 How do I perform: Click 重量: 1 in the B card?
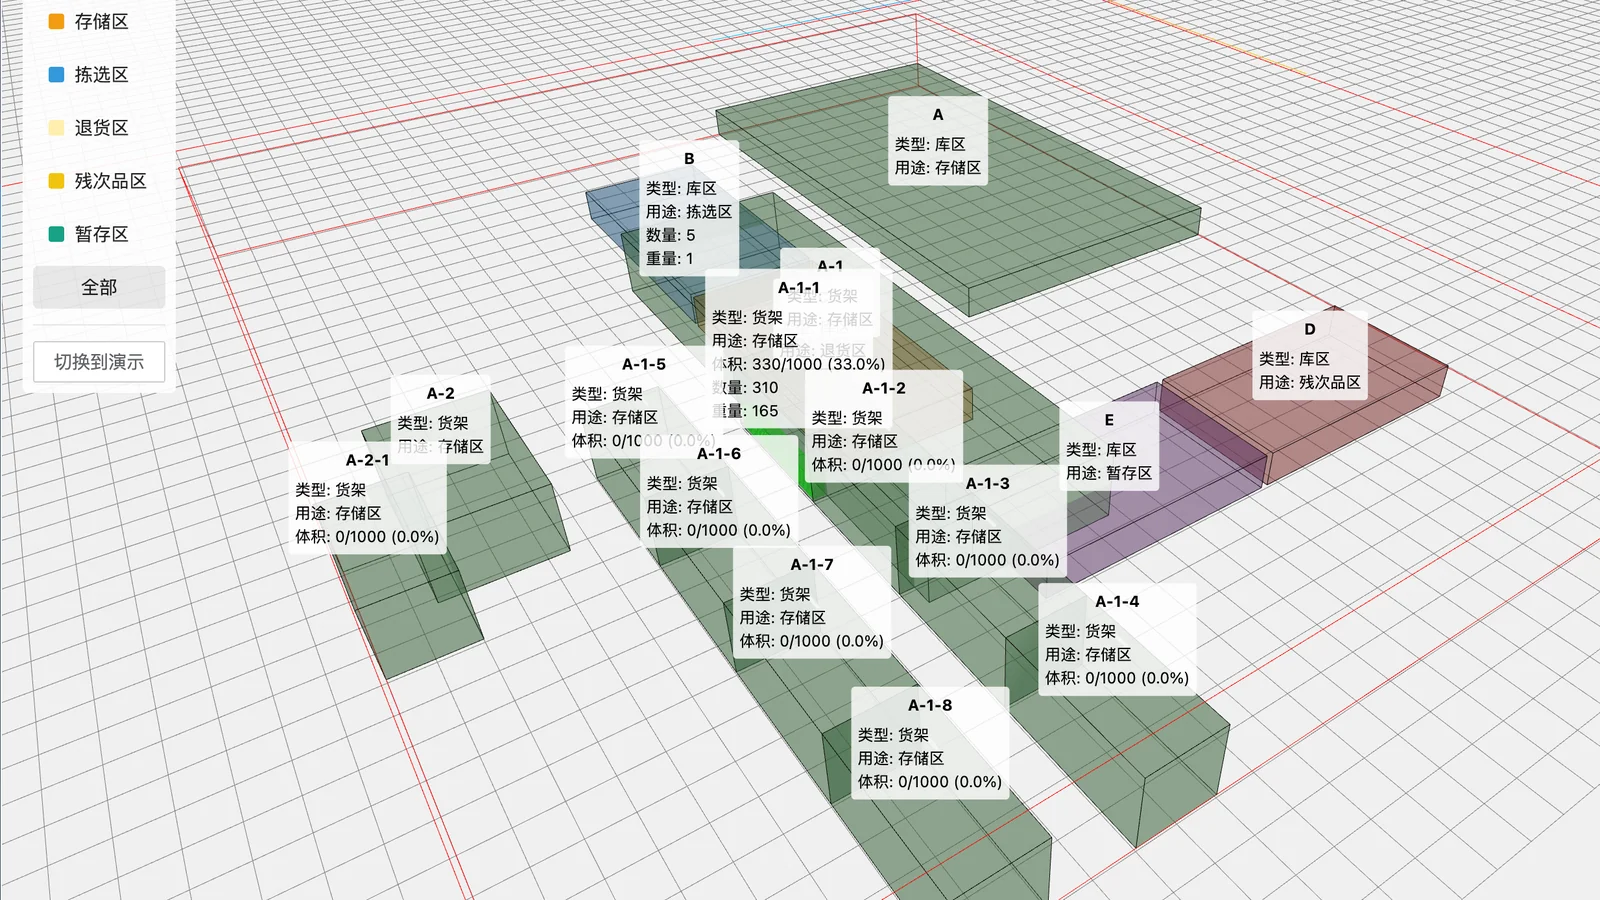point(669,258)
